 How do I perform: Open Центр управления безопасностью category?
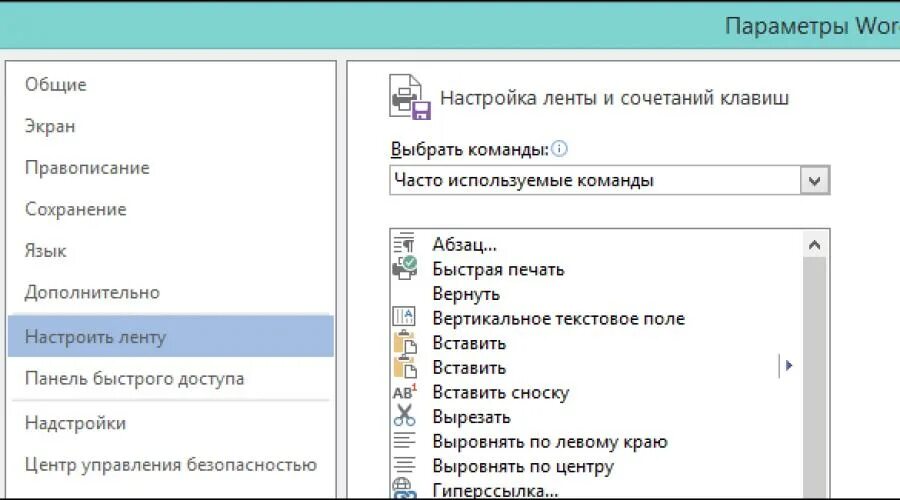point(171,464)
